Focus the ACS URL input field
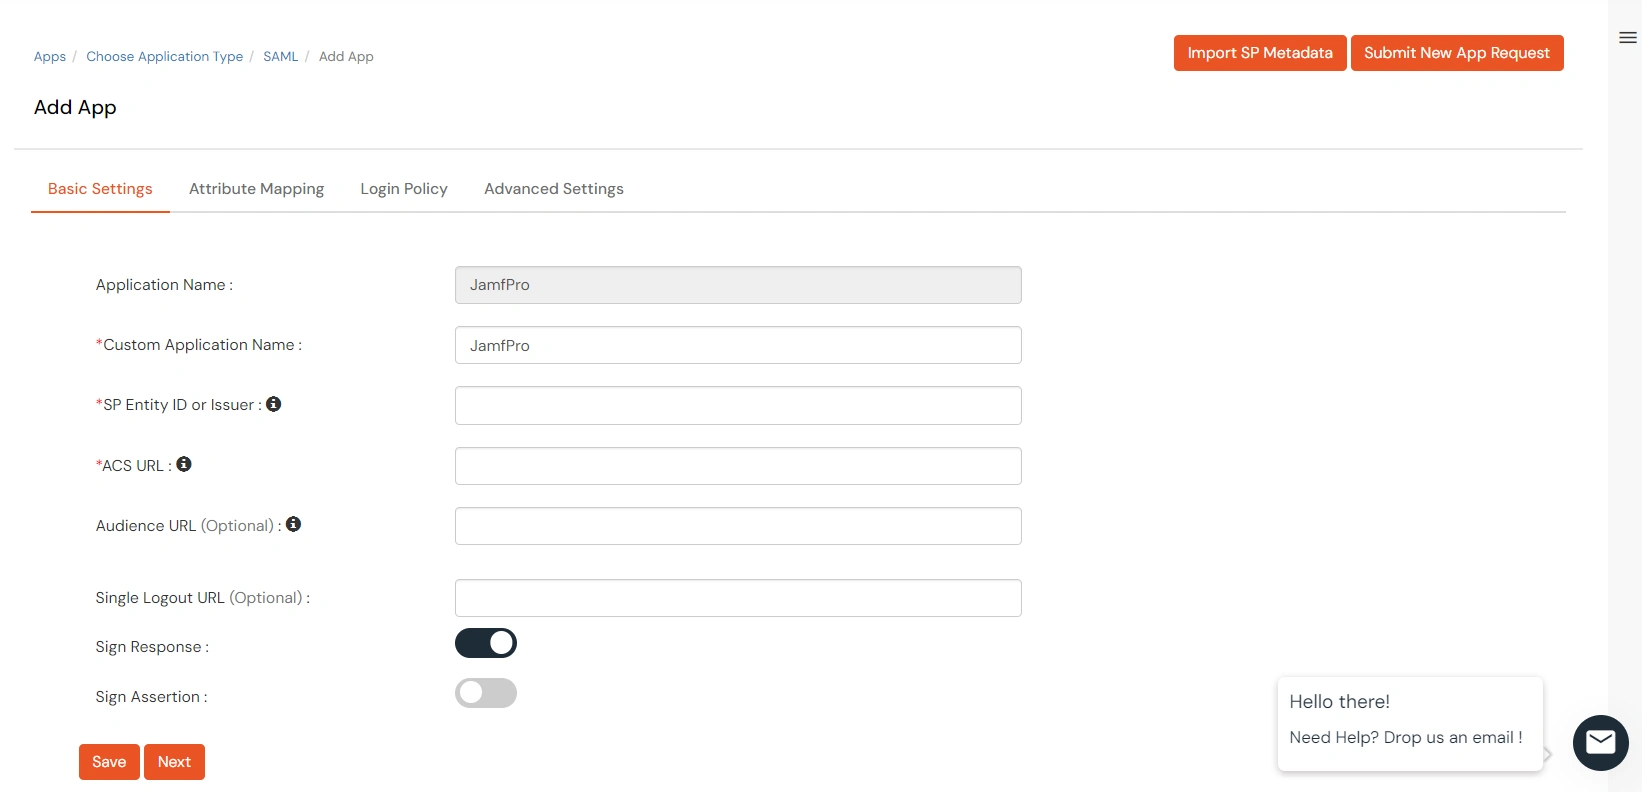 pyautogui.click(x=738, y=466)
